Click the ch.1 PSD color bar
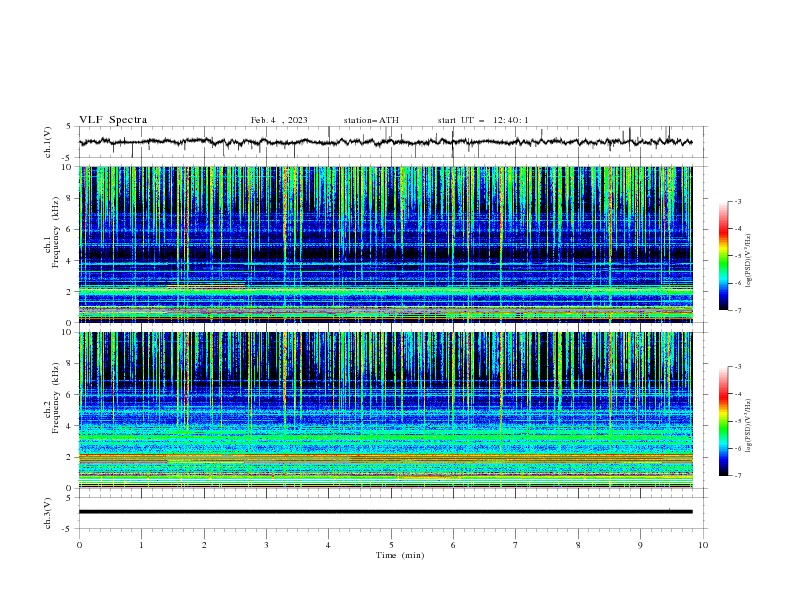 point(723,256)
